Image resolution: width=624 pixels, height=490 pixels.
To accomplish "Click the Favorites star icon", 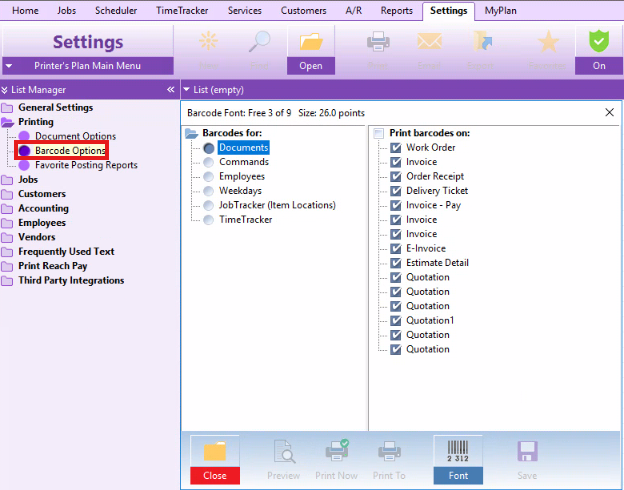I will coord(548,41).
